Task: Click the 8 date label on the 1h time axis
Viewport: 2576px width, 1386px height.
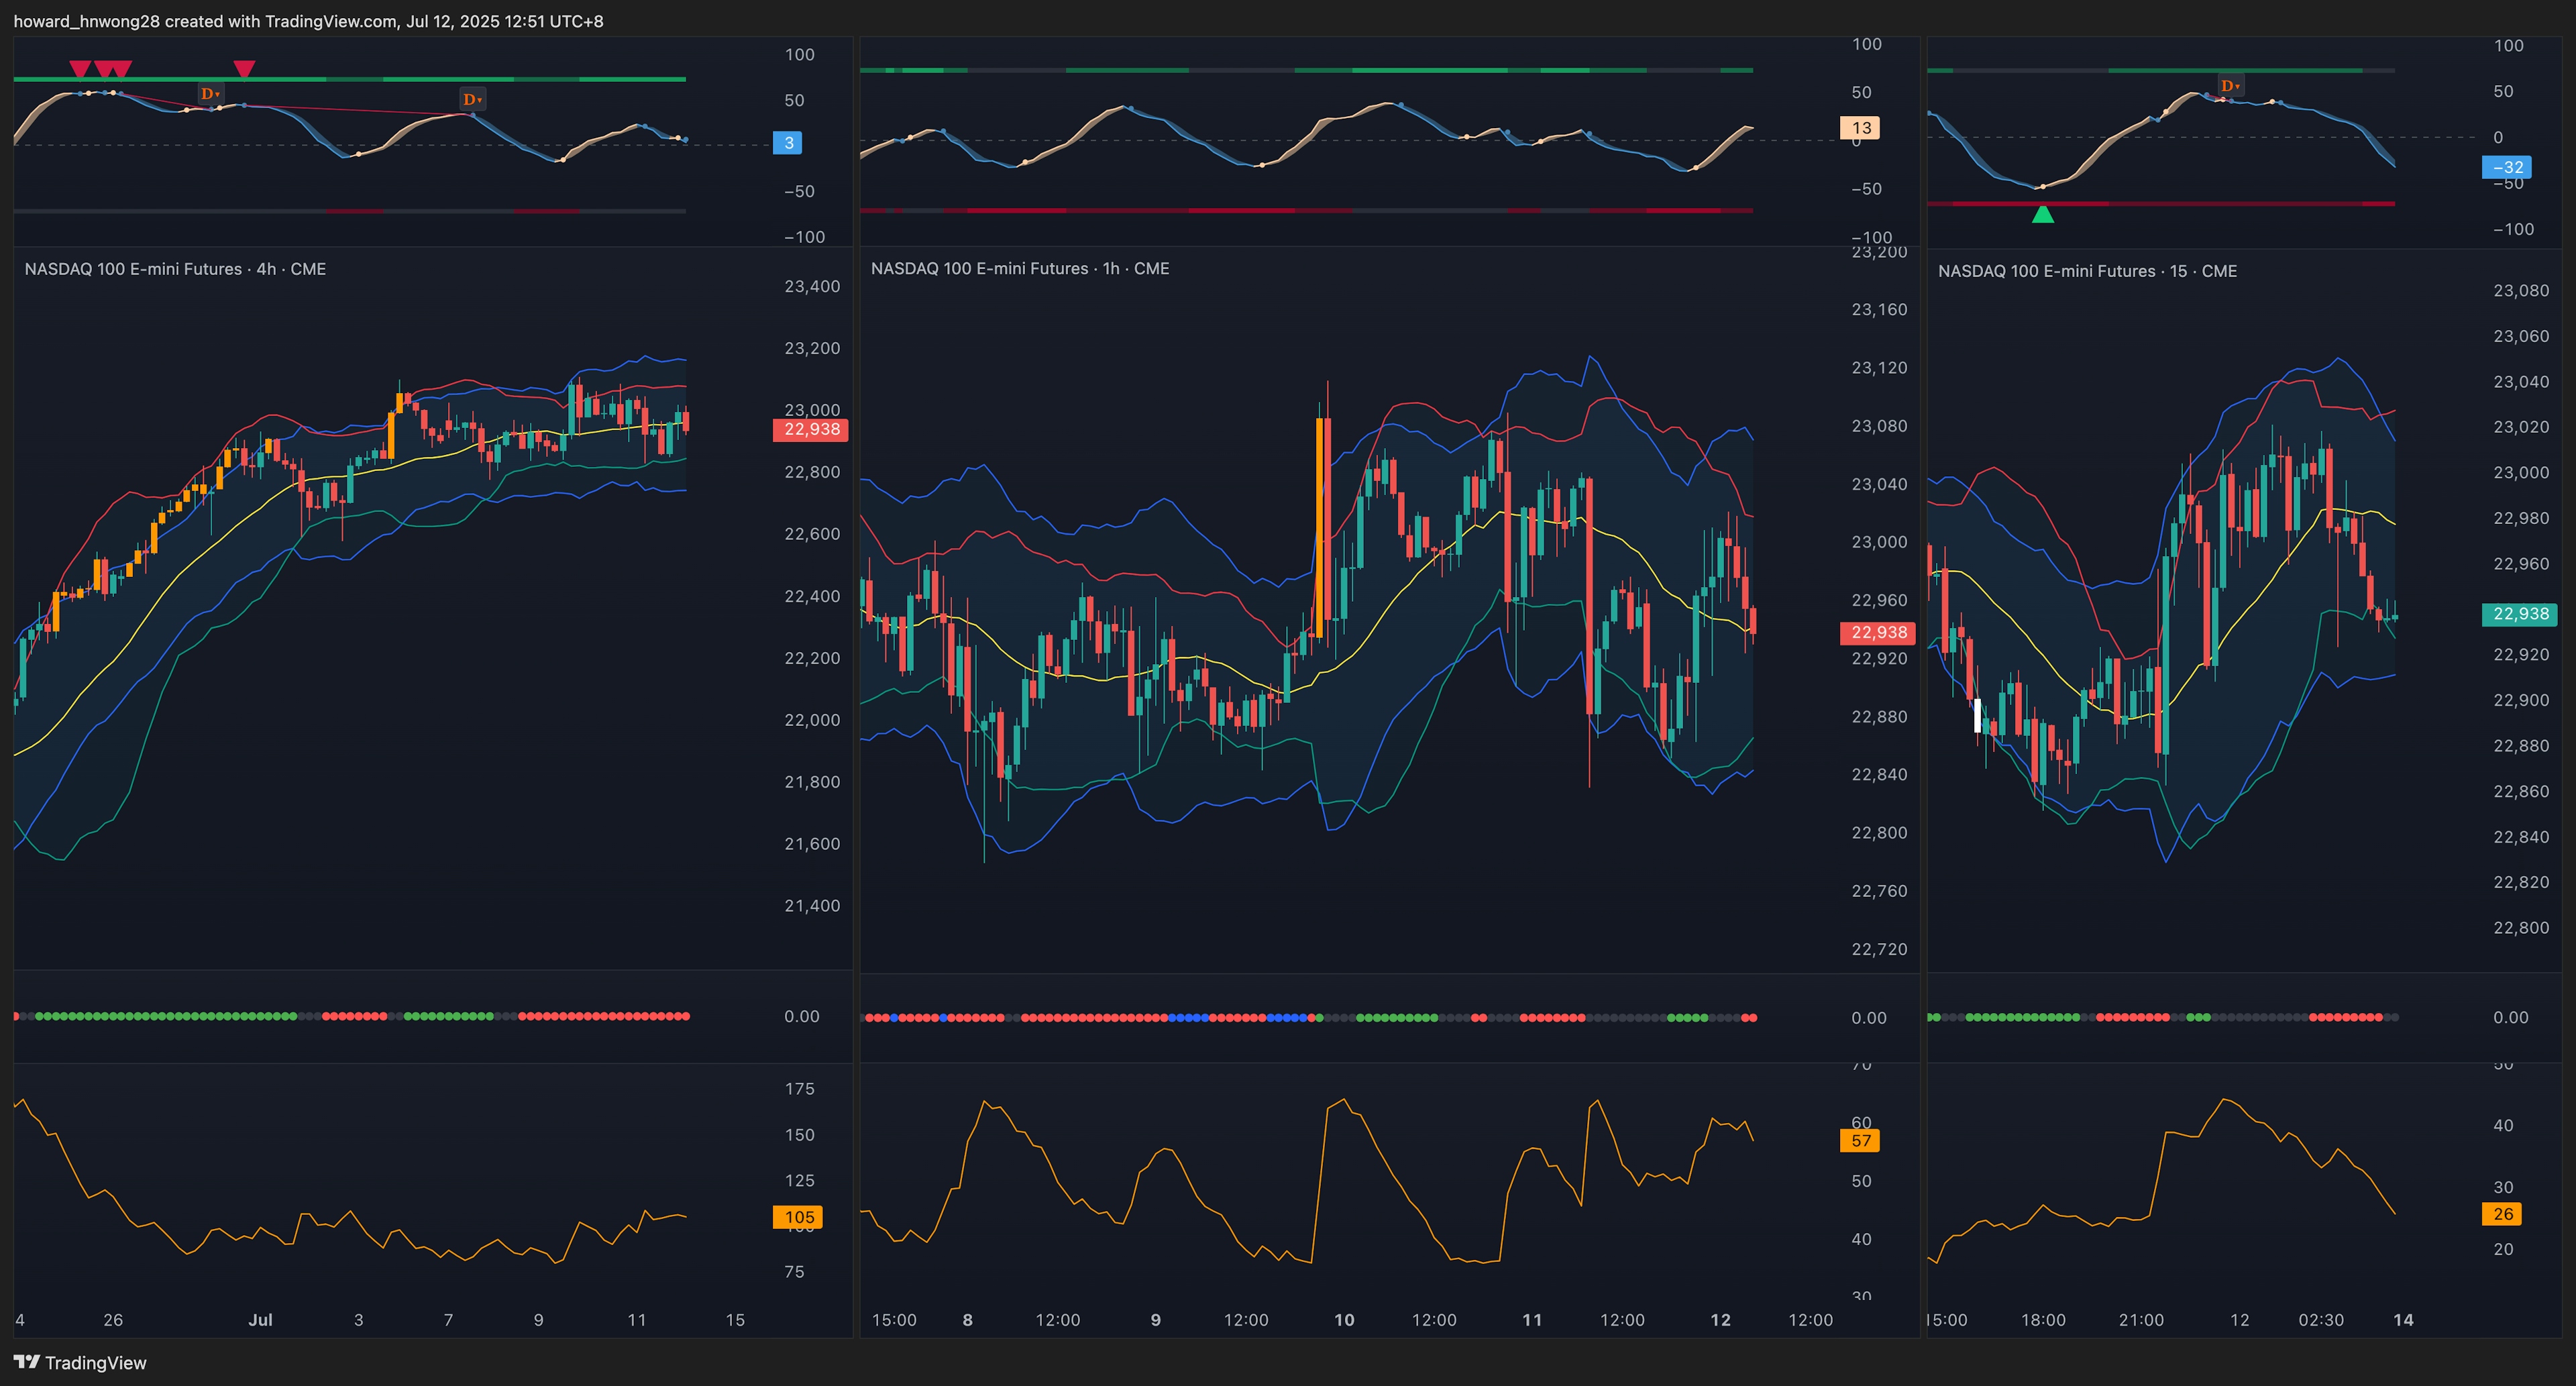Action: (x=967, y=1320)
